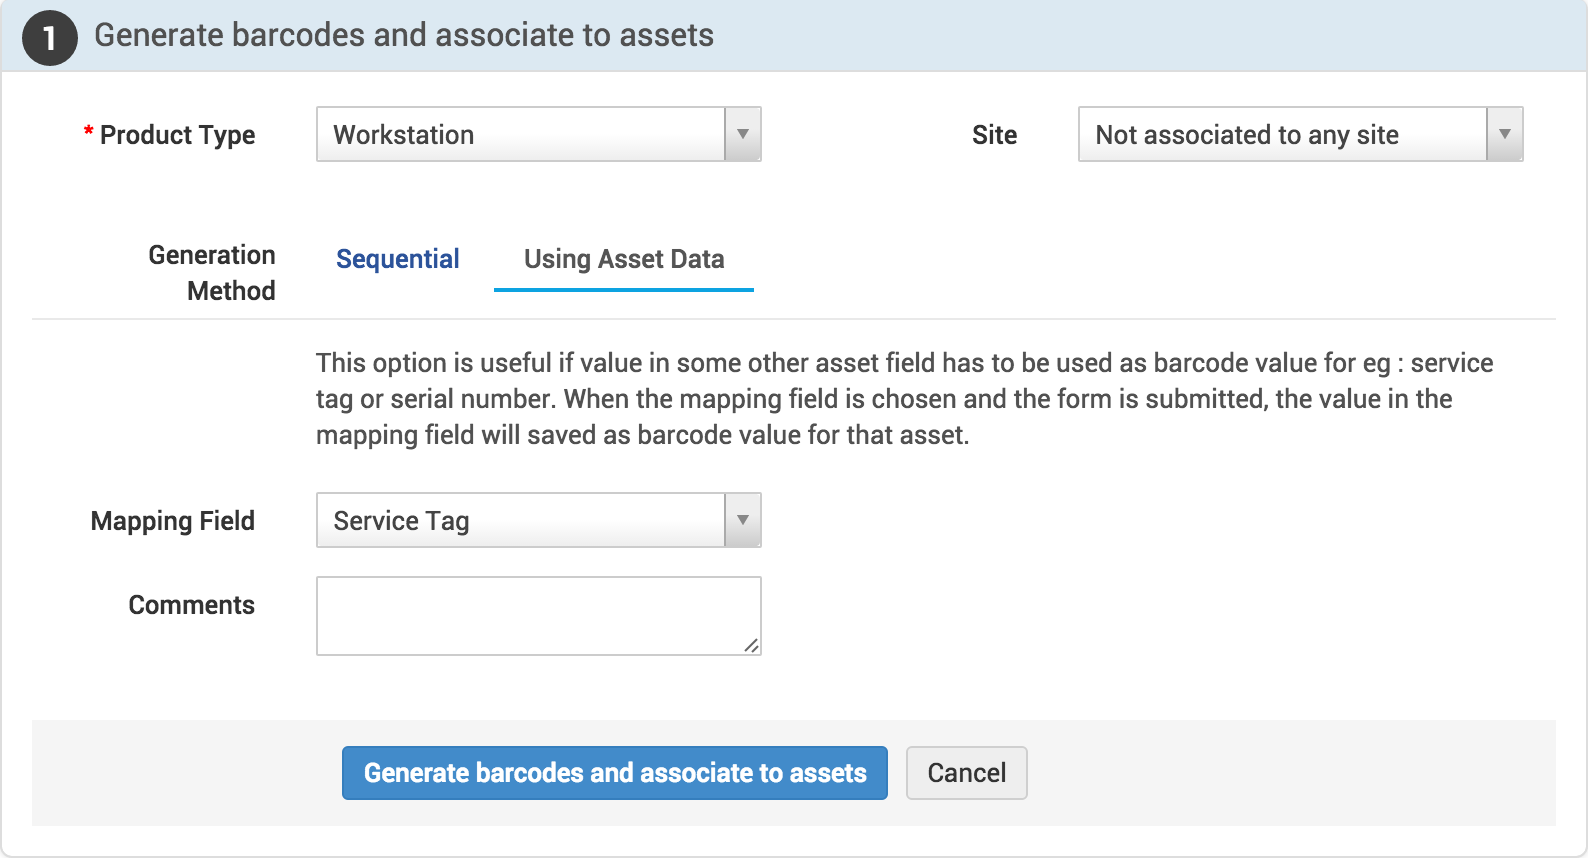Switch to the Sequential tab
1588x858 pixels.
[x=397, y=259]
